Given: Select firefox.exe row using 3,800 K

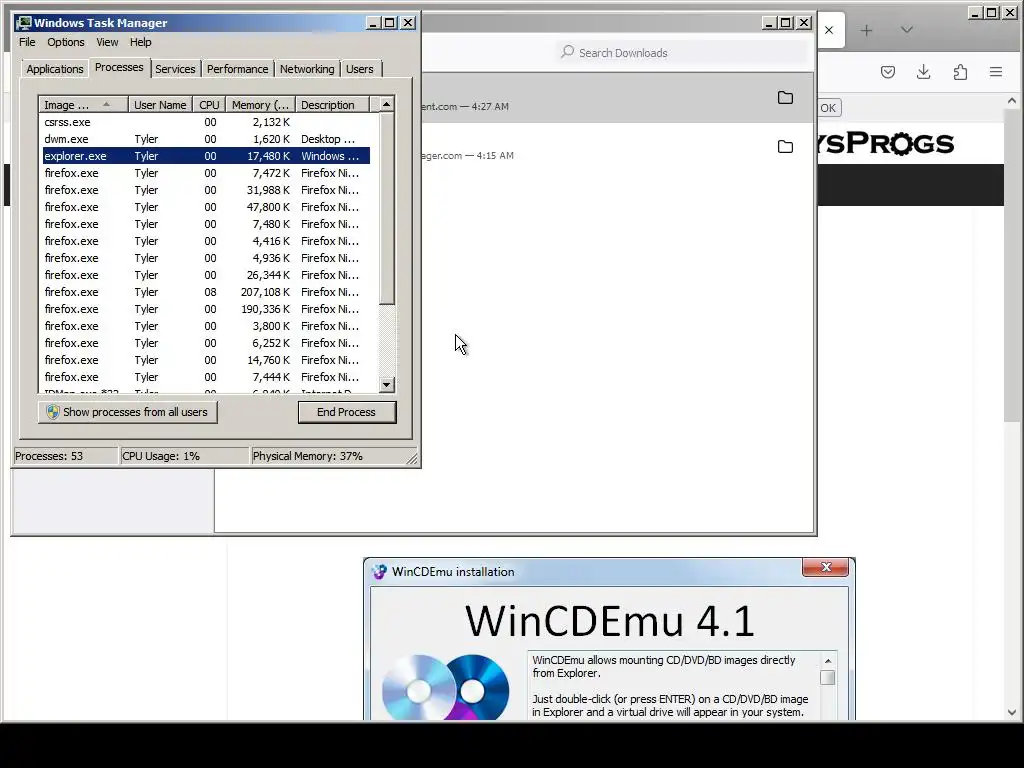Looking at the screenshot, I should click(x=206, y=326).
